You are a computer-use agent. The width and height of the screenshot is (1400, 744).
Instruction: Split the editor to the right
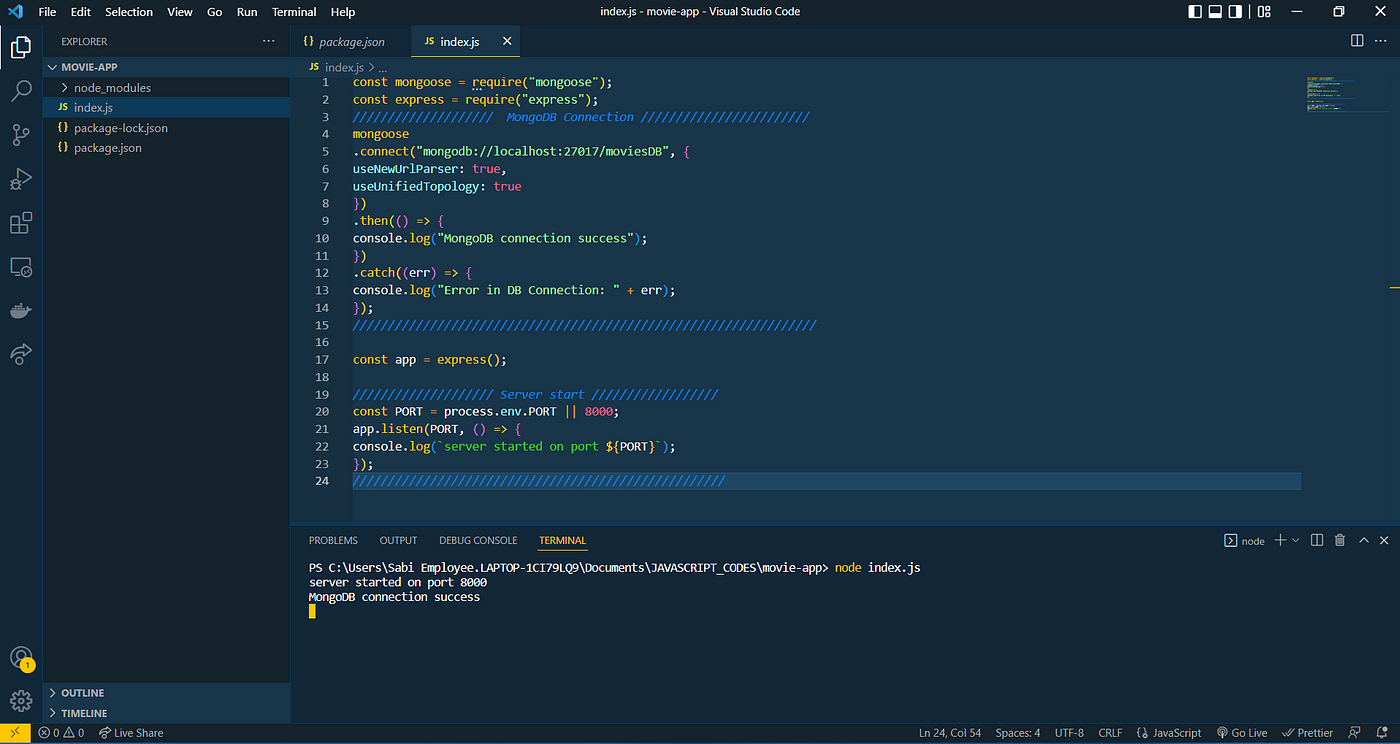click(x=1357, y=41)
